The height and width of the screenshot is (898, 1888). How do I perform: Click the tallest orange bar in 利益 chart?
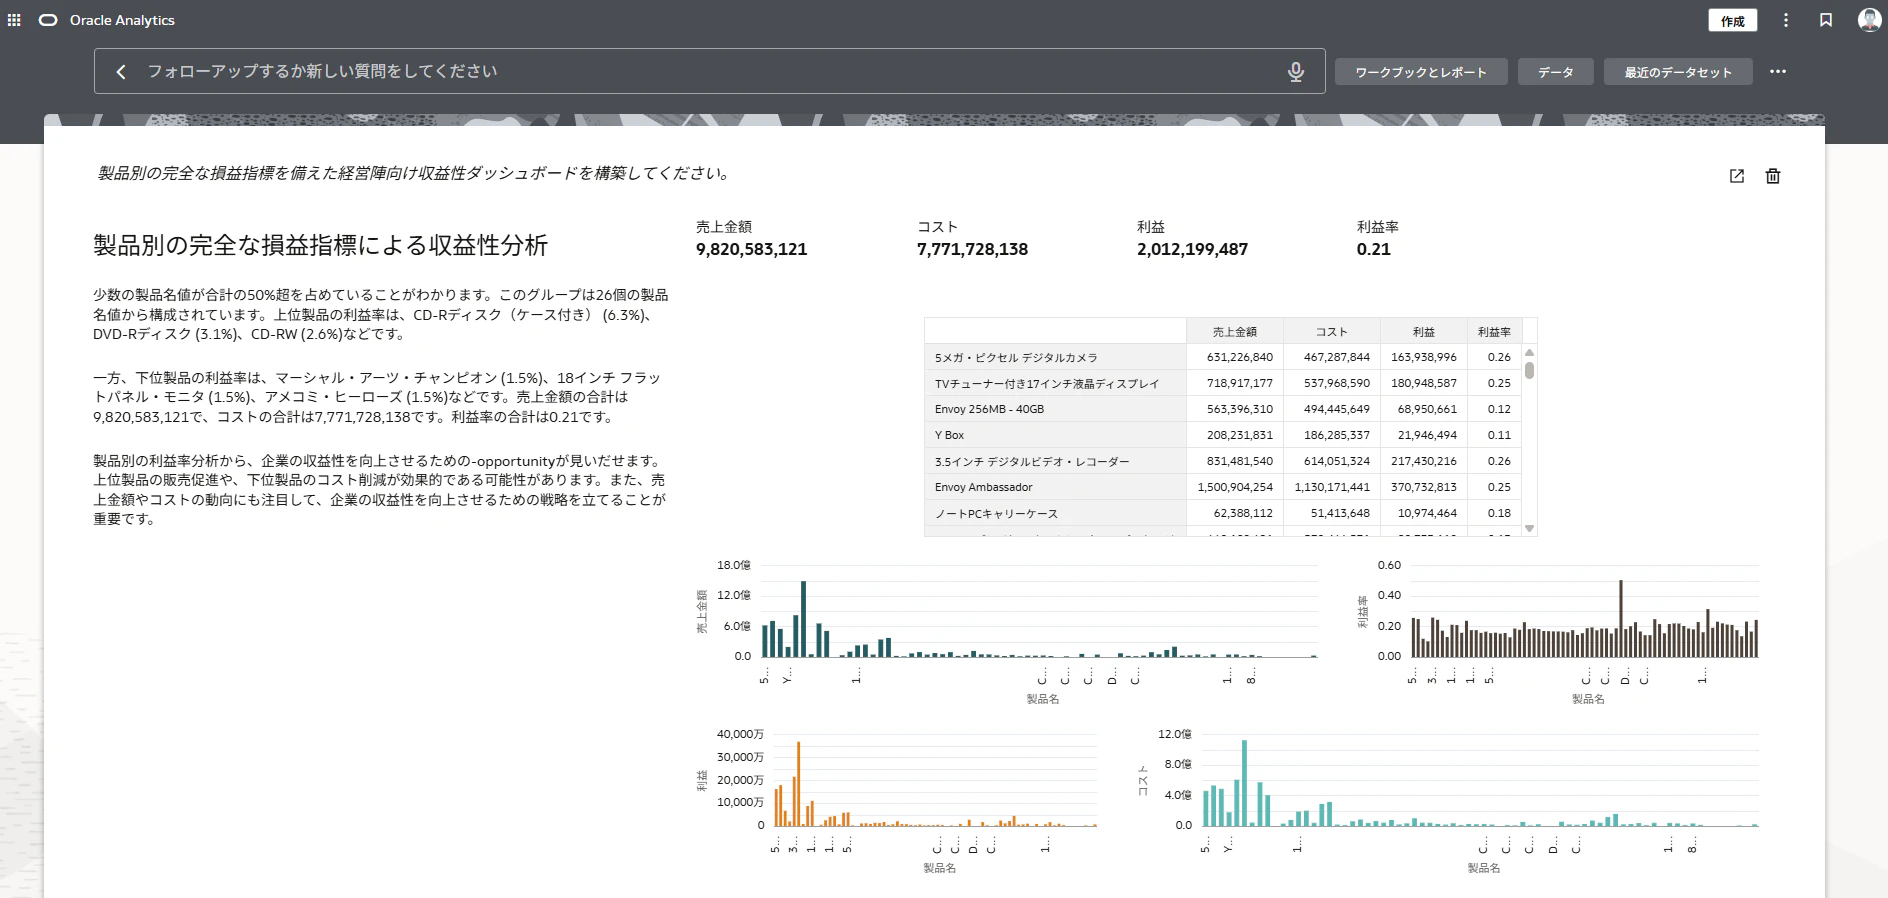tap(798, 784)
